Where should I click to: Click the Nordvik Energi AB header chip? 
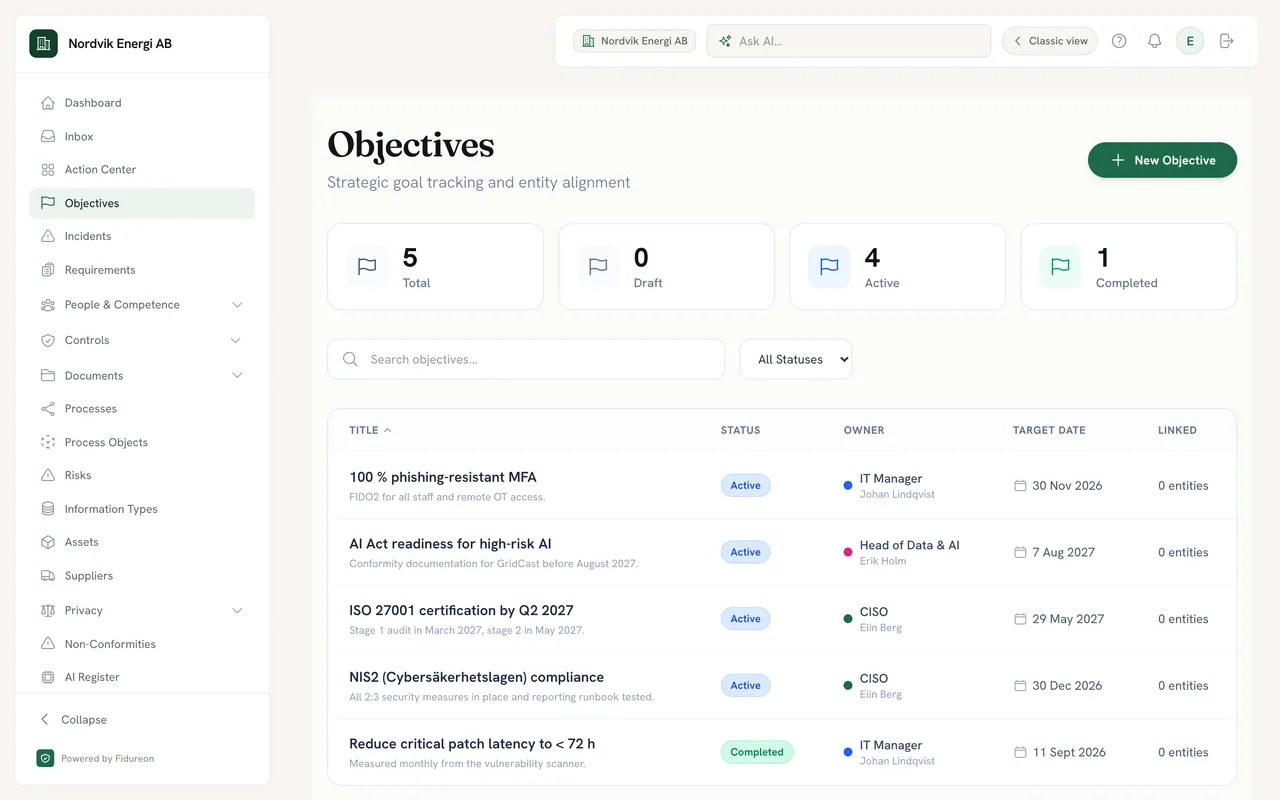coord(634,41)
